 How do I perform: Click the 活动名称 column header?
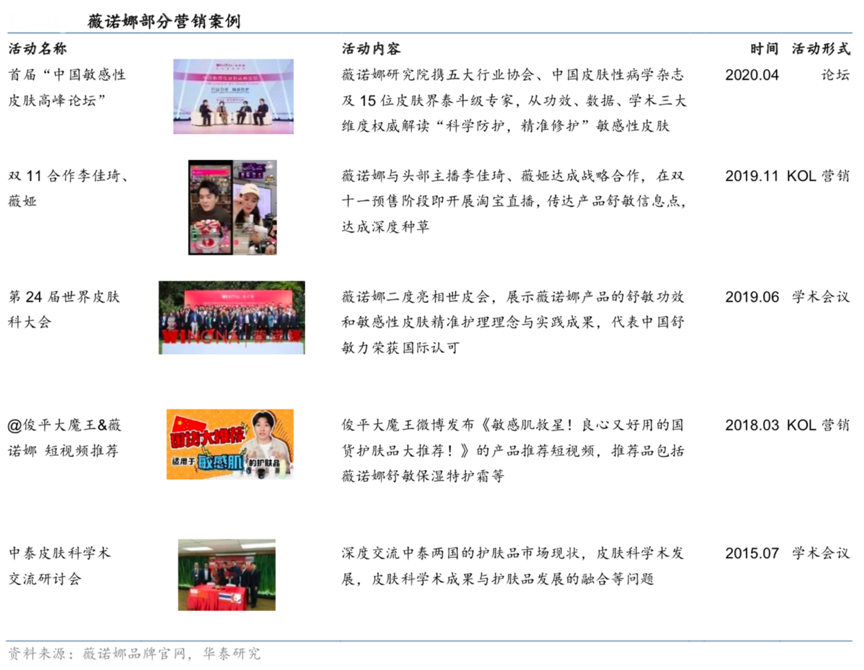point(38,49)
